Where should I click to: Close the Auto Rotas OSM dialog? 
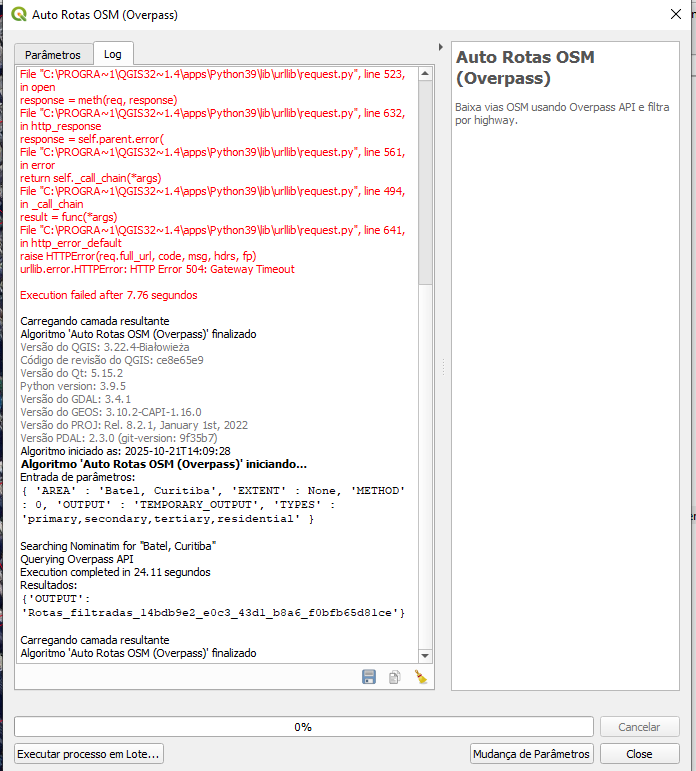pos(676,14)
